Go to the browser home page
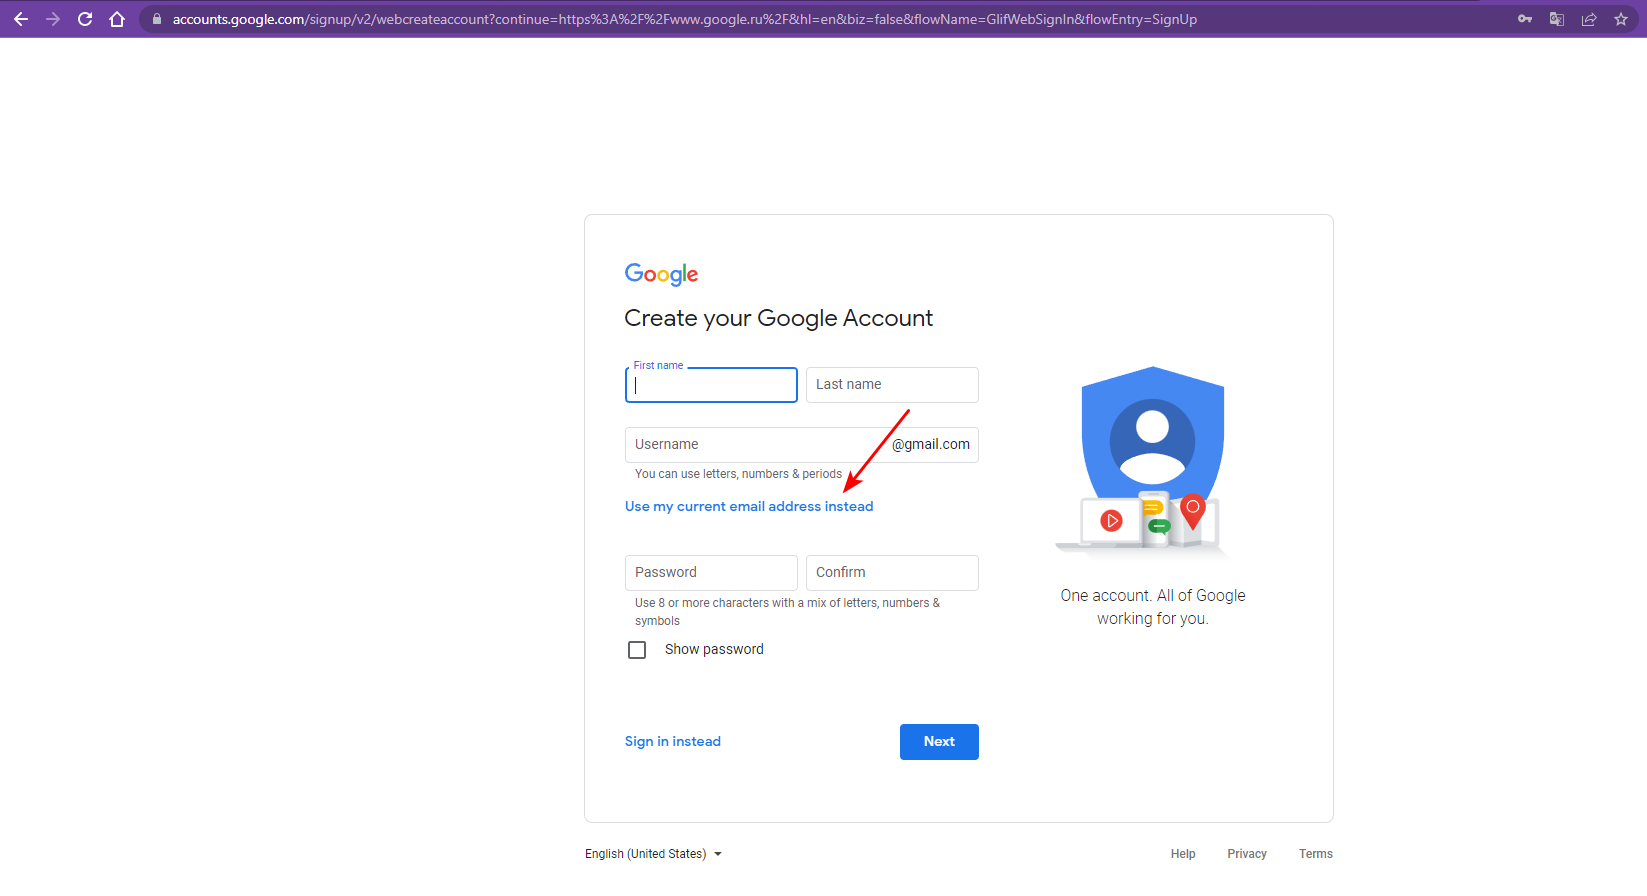This screenshot has height=896, width=1647. (117, 19)
